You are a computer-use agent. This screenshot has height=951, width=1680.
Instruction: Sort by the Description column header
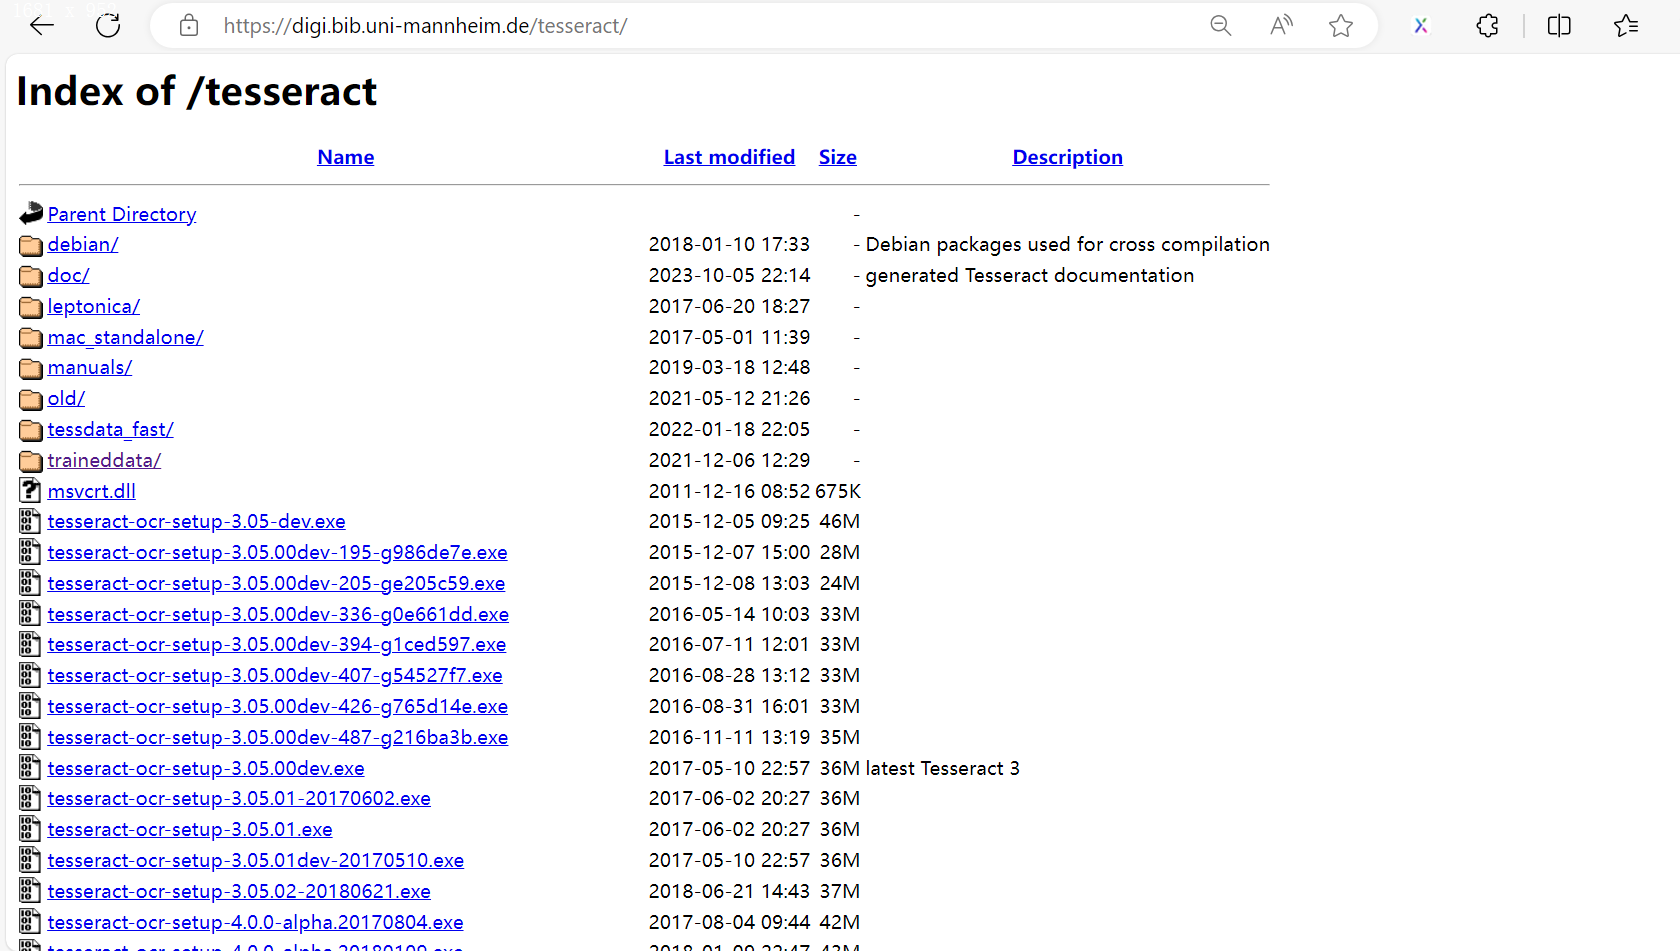1067,157
